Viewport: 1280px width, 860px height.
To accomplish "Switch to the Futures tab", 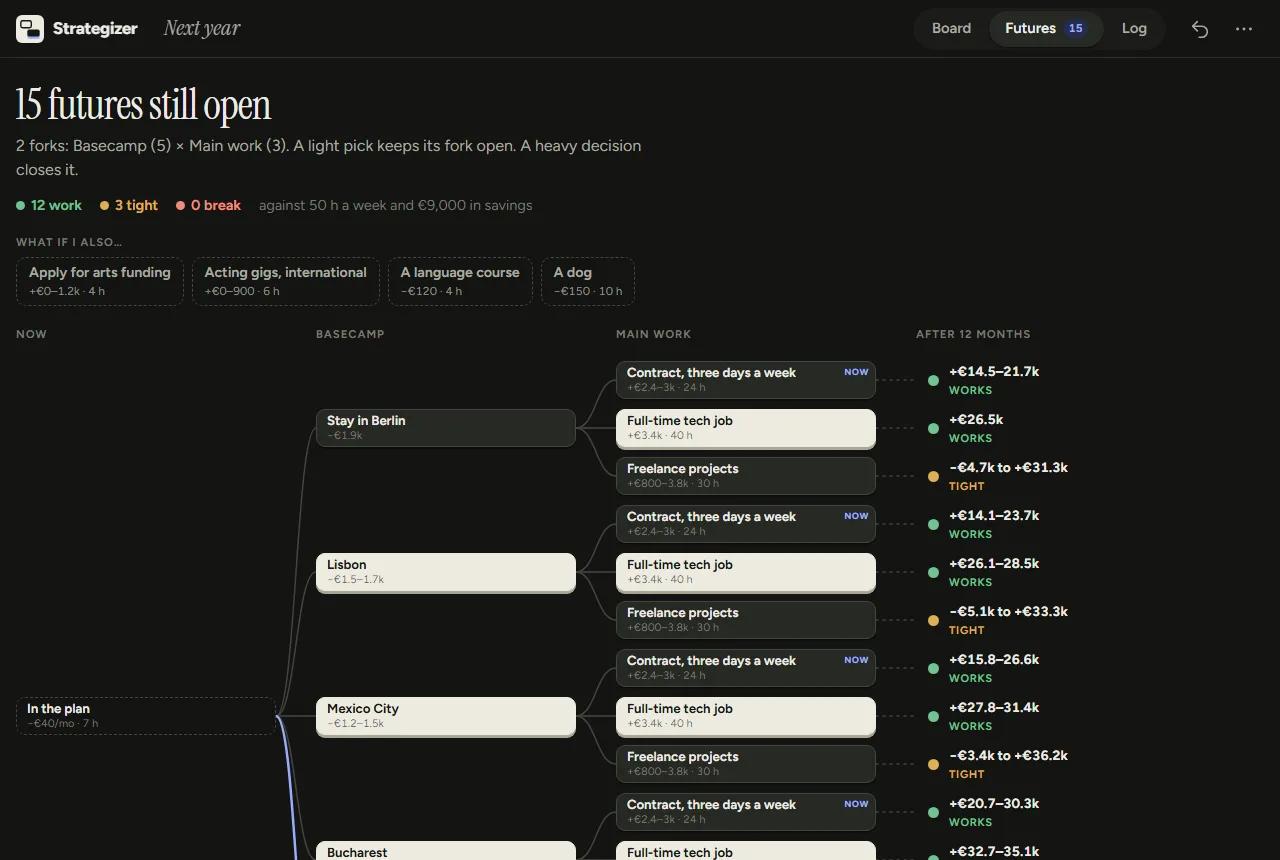I will [1046, 28].
